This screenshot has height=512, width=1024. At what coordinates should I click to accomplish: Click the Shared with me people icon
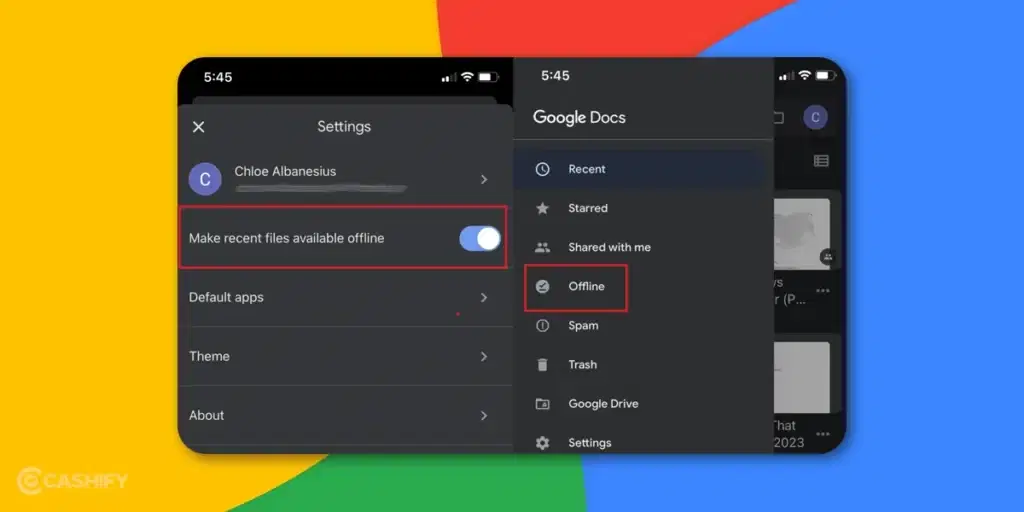(543, 248)
